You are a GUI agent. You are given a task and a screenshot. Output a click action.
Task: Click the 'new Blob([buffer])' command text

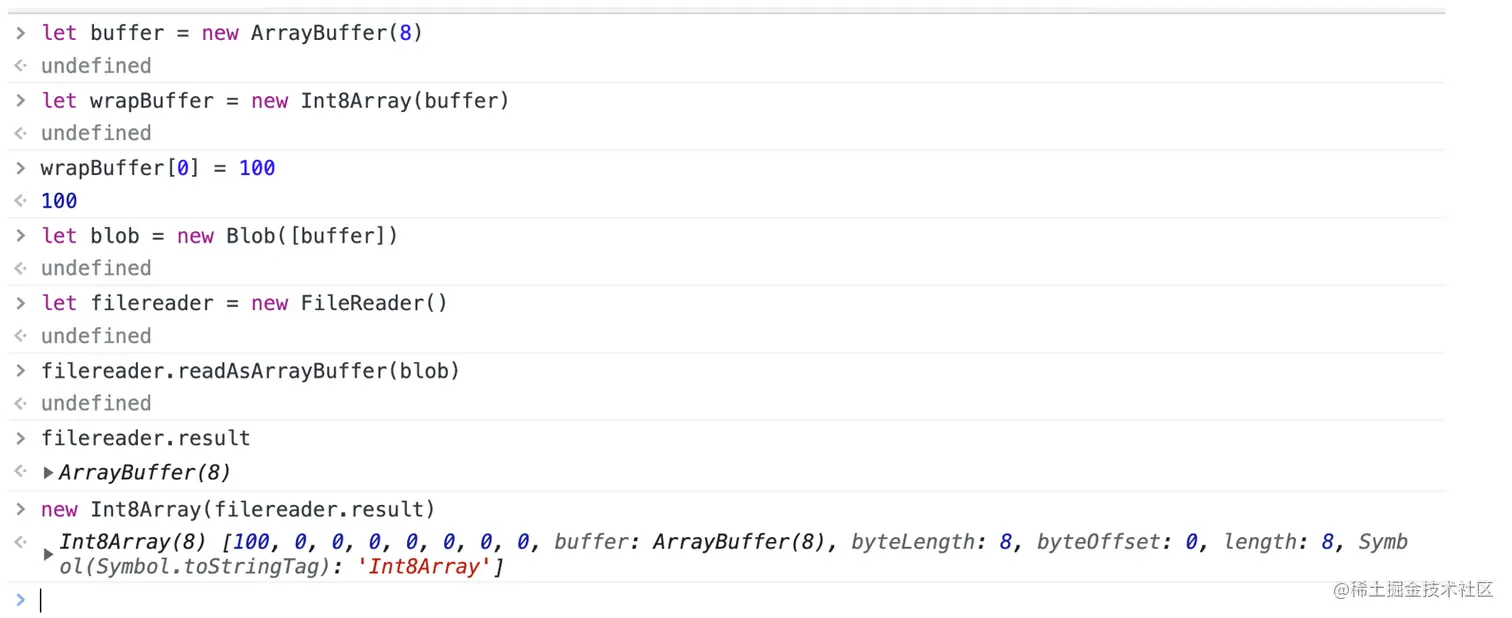tap(288, 236)
